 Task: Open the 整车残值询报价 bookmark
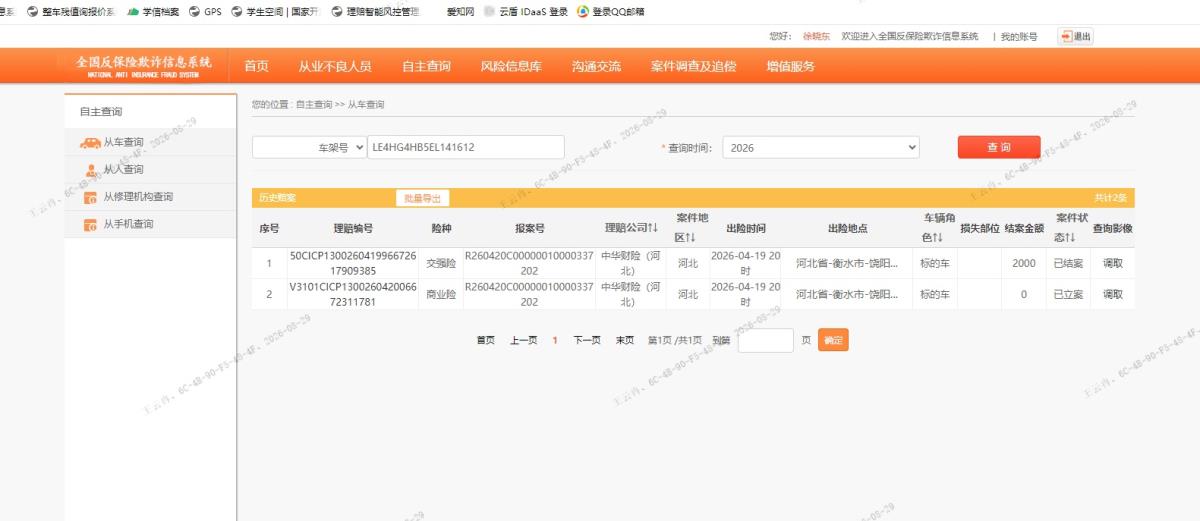coord(70,12)
